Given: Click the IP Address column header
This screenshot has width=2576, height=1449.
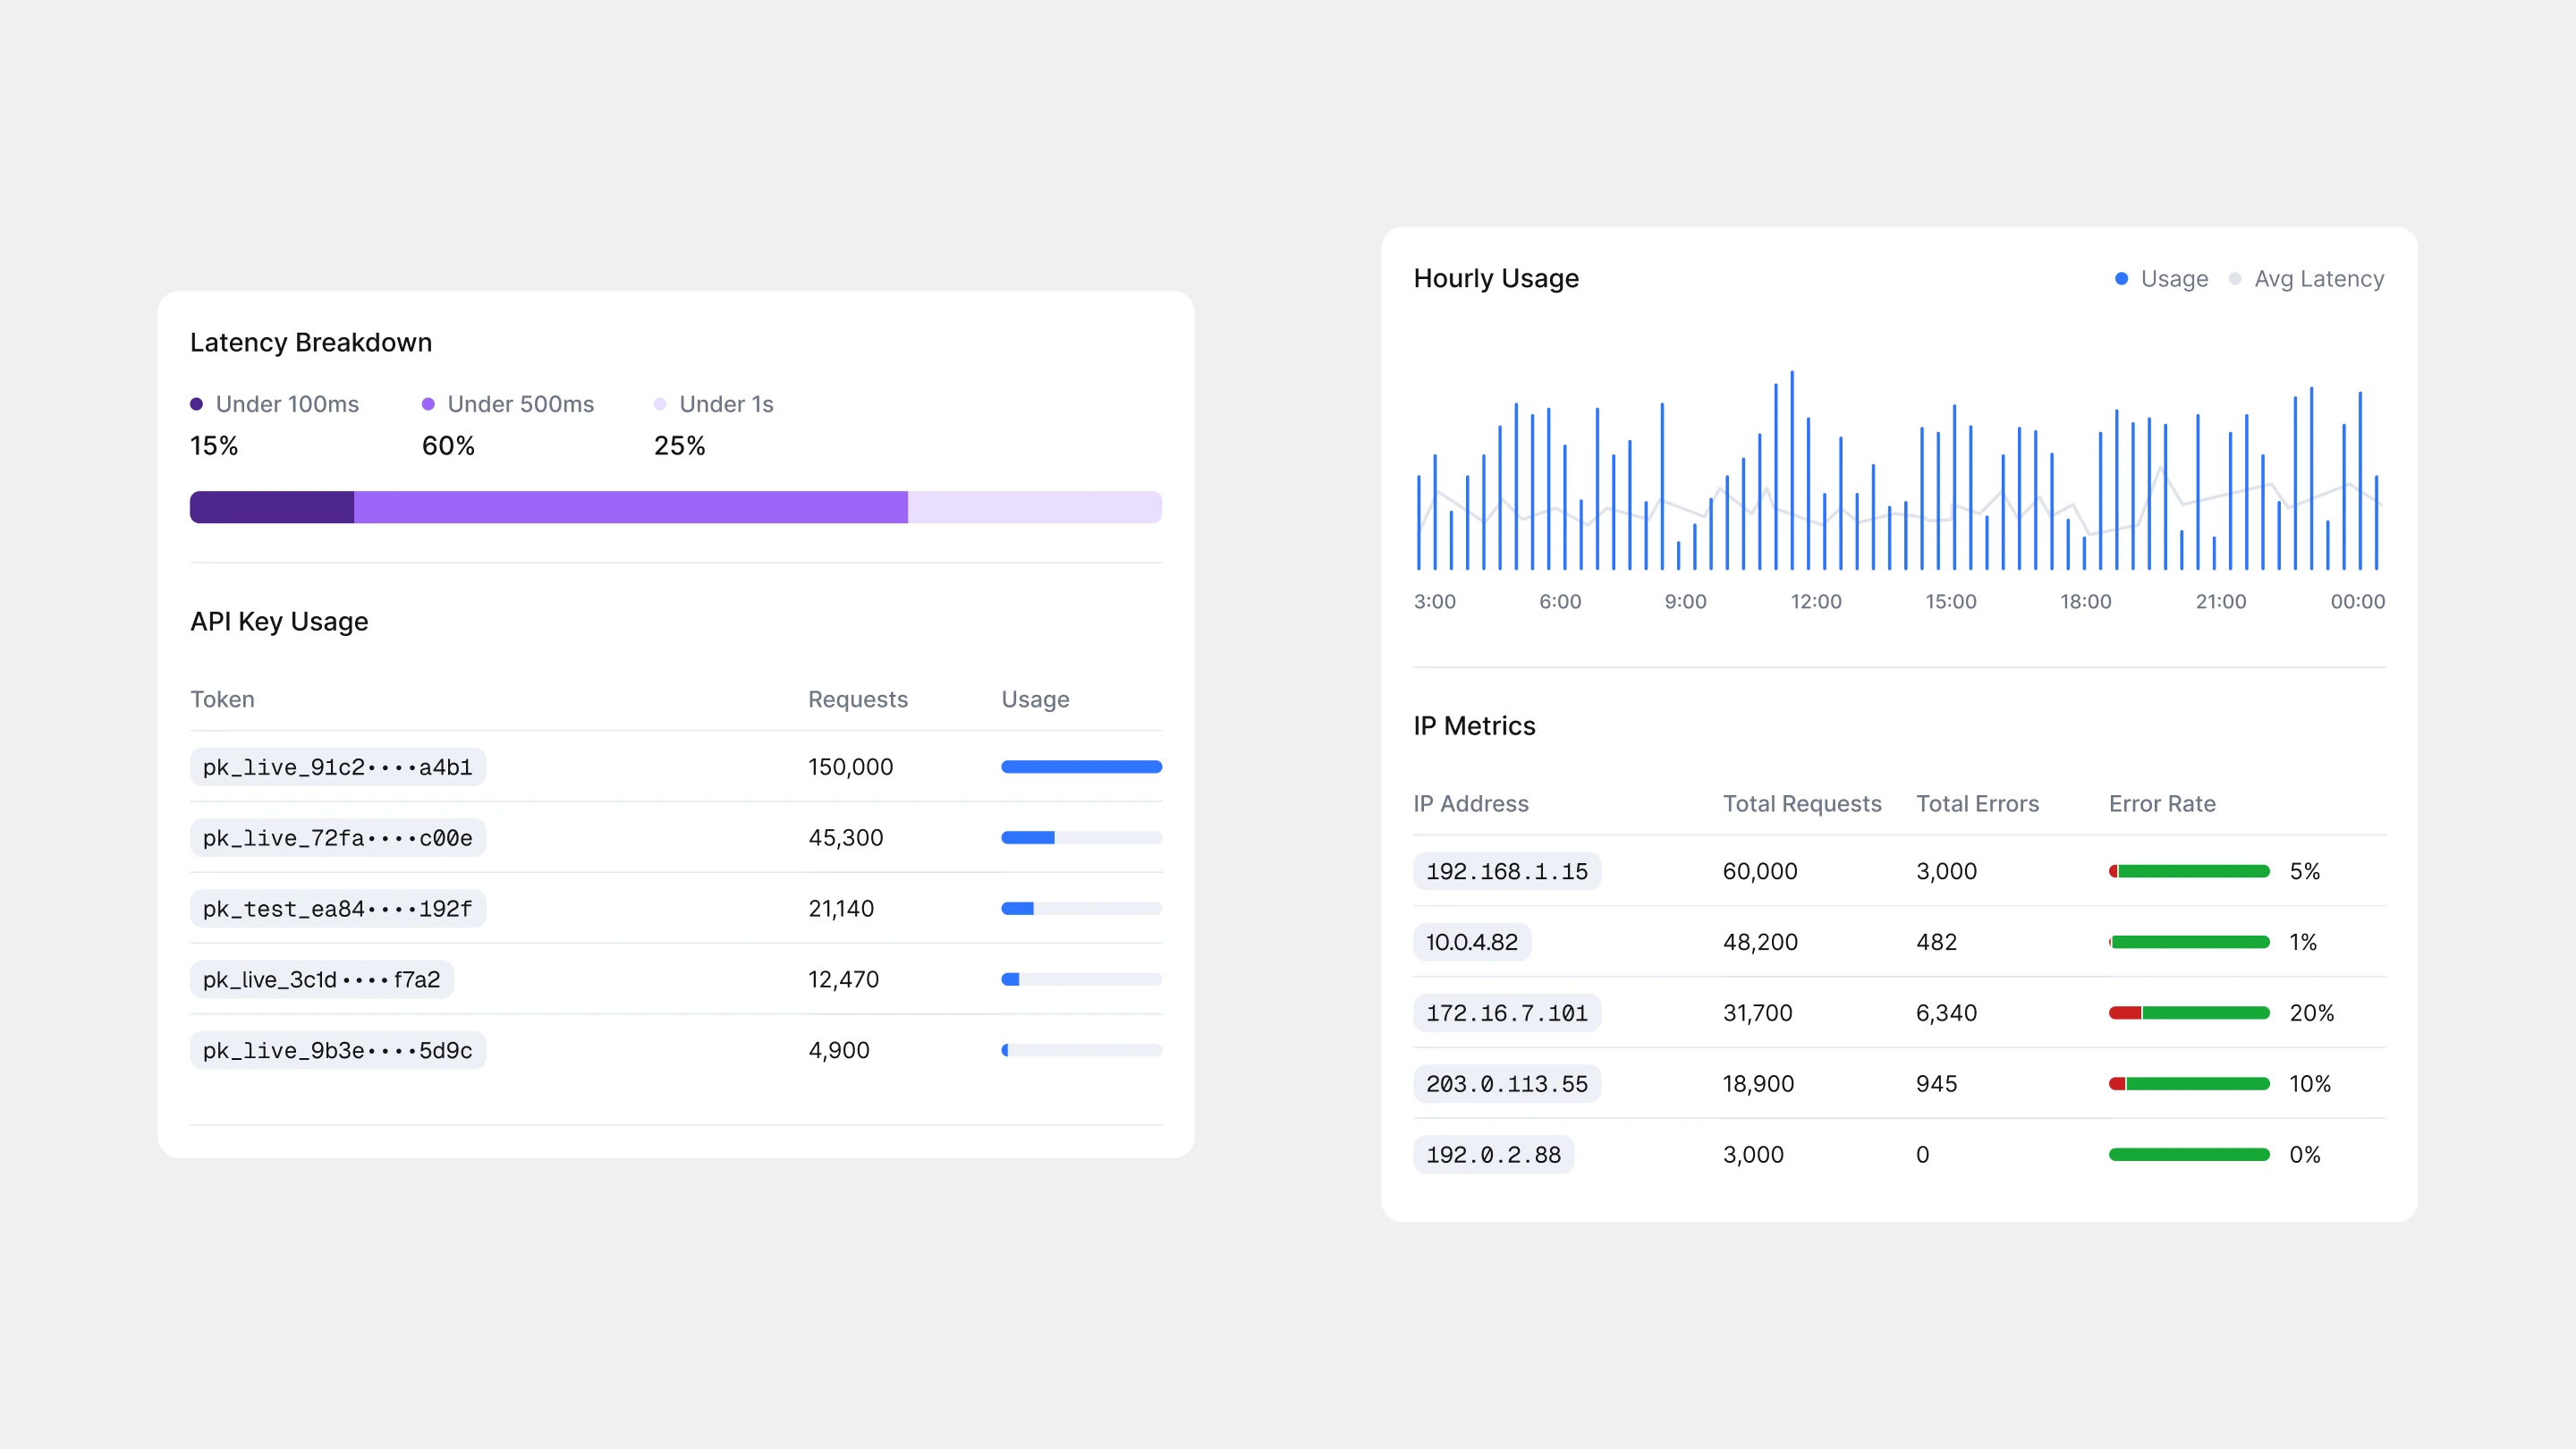Looking at the screenshot, I should point(1471,804).
